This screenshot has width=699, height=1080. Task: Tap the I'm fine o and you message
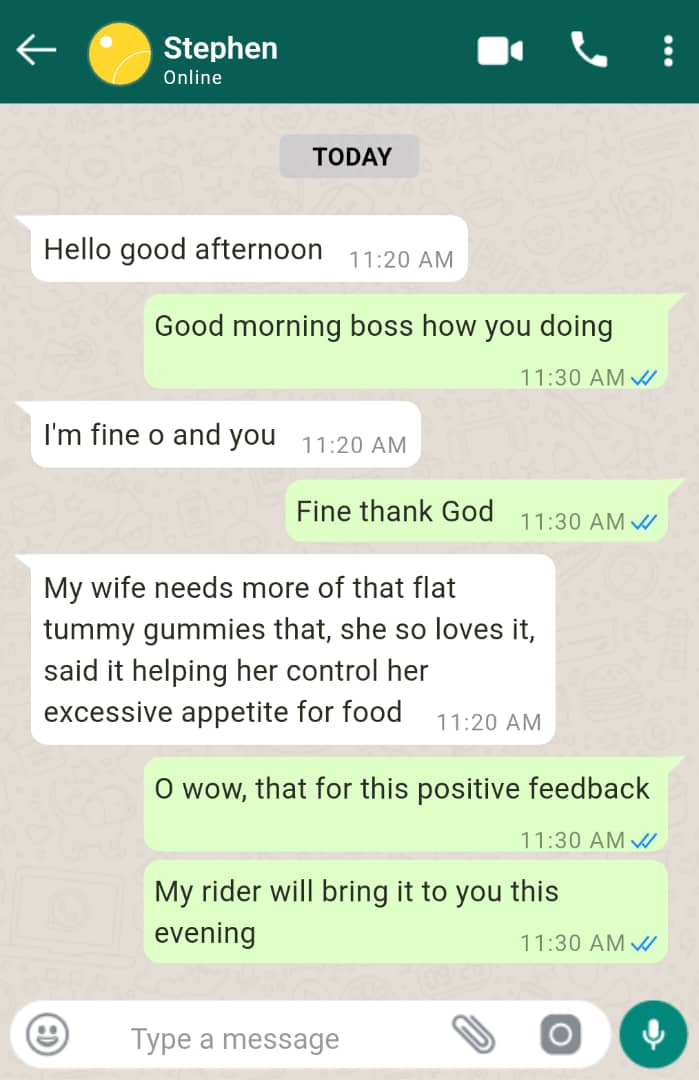tap(225, 435)
